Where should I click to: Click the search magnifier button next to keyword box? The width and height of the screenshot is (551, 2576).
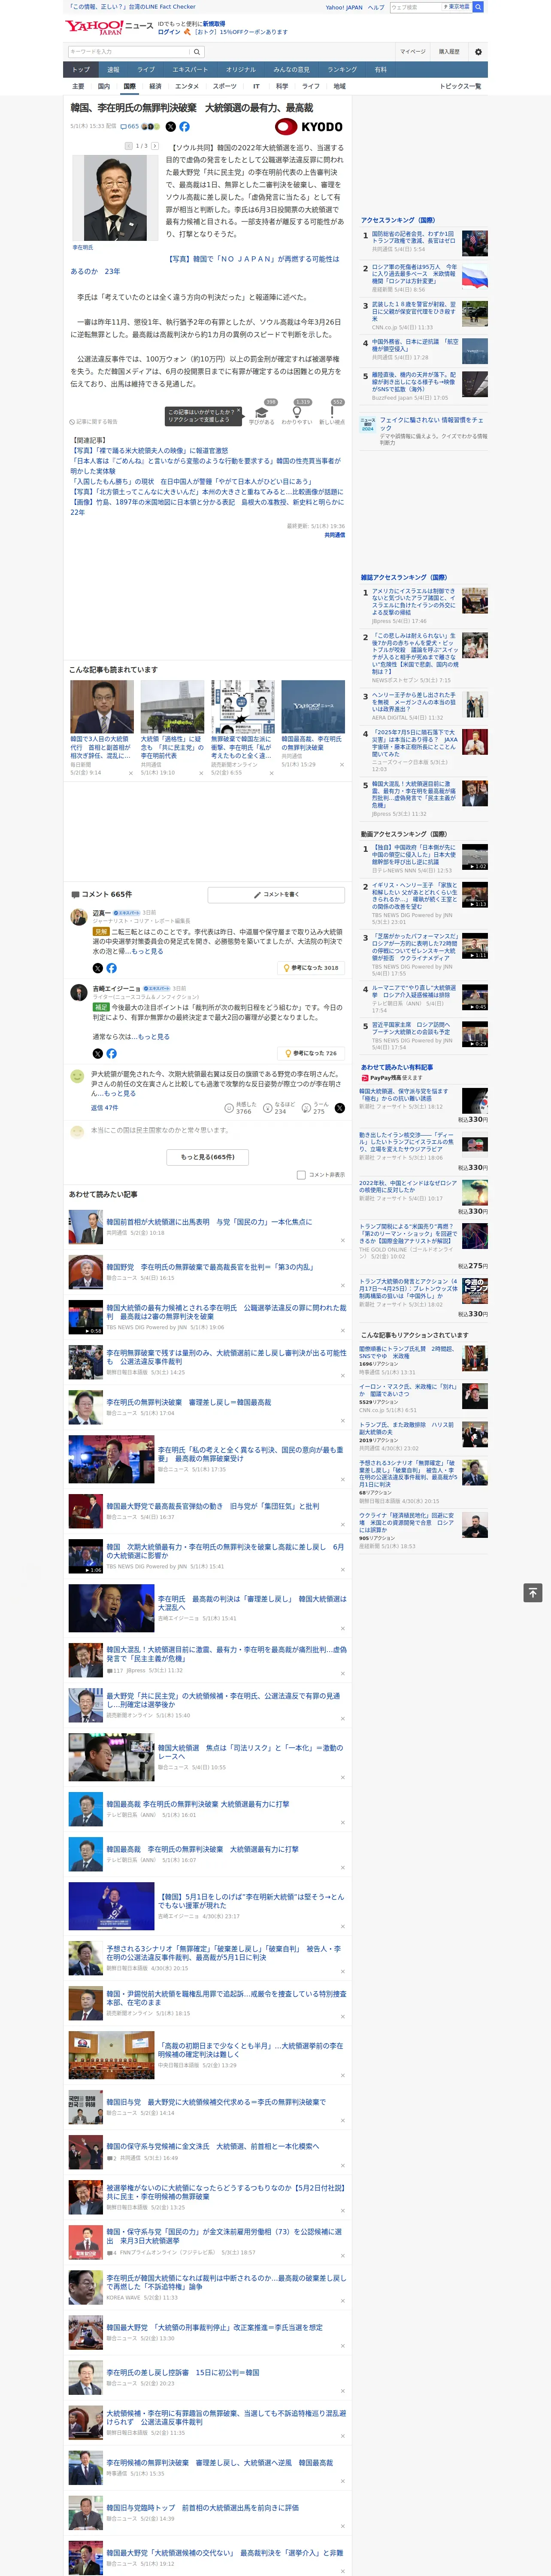pos(197,52)
